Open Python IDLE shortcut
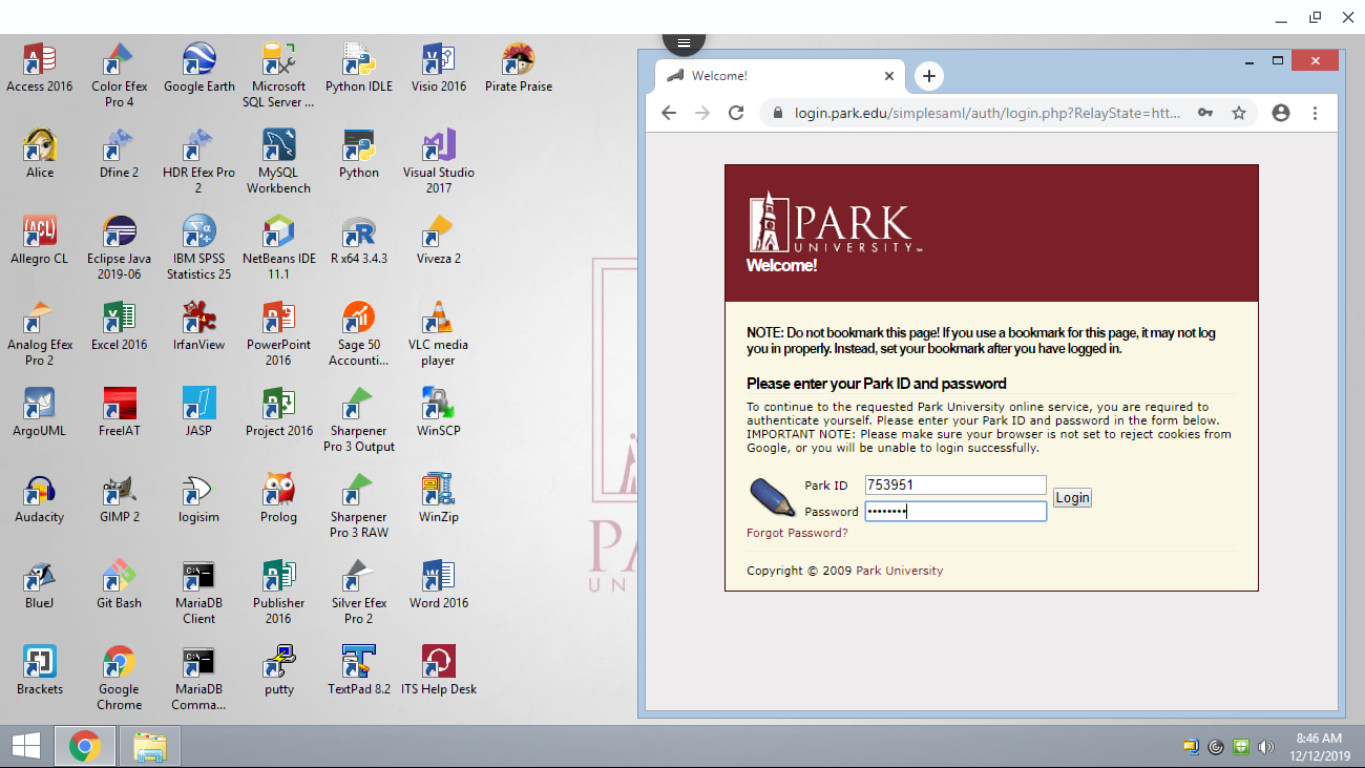 pos(359,68)
